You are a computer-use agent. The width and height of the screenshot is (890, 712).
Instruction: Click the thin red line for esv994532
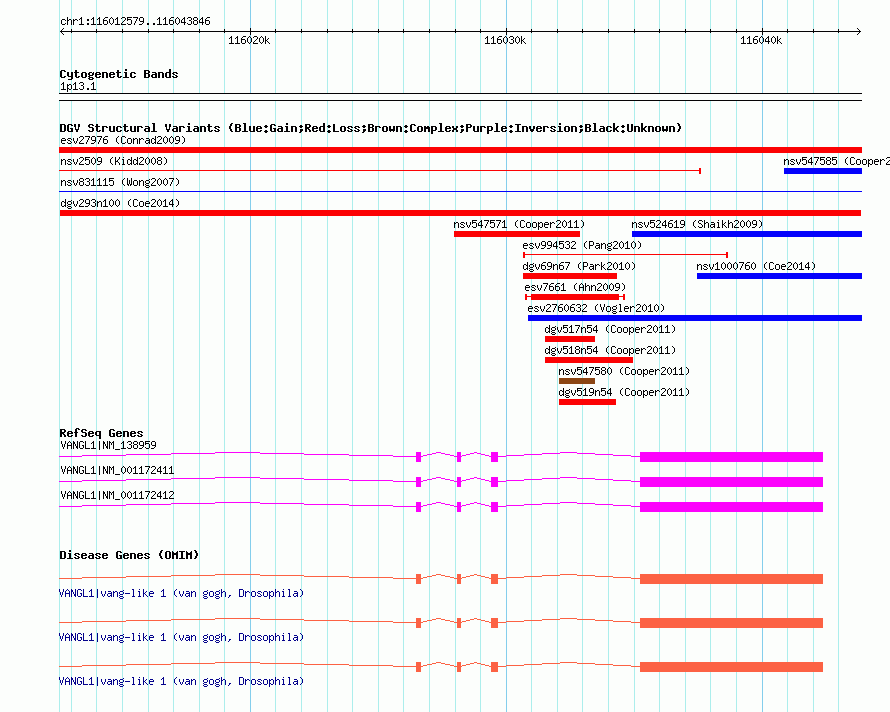625,255
